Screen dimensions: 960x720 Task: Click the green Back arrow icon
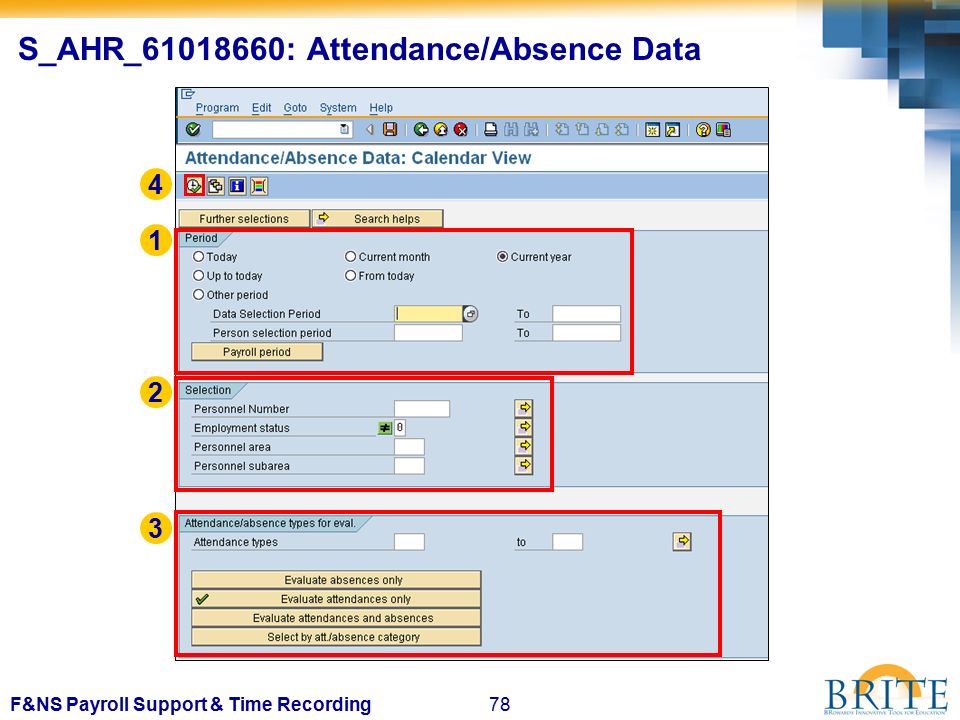pos(421,129)
